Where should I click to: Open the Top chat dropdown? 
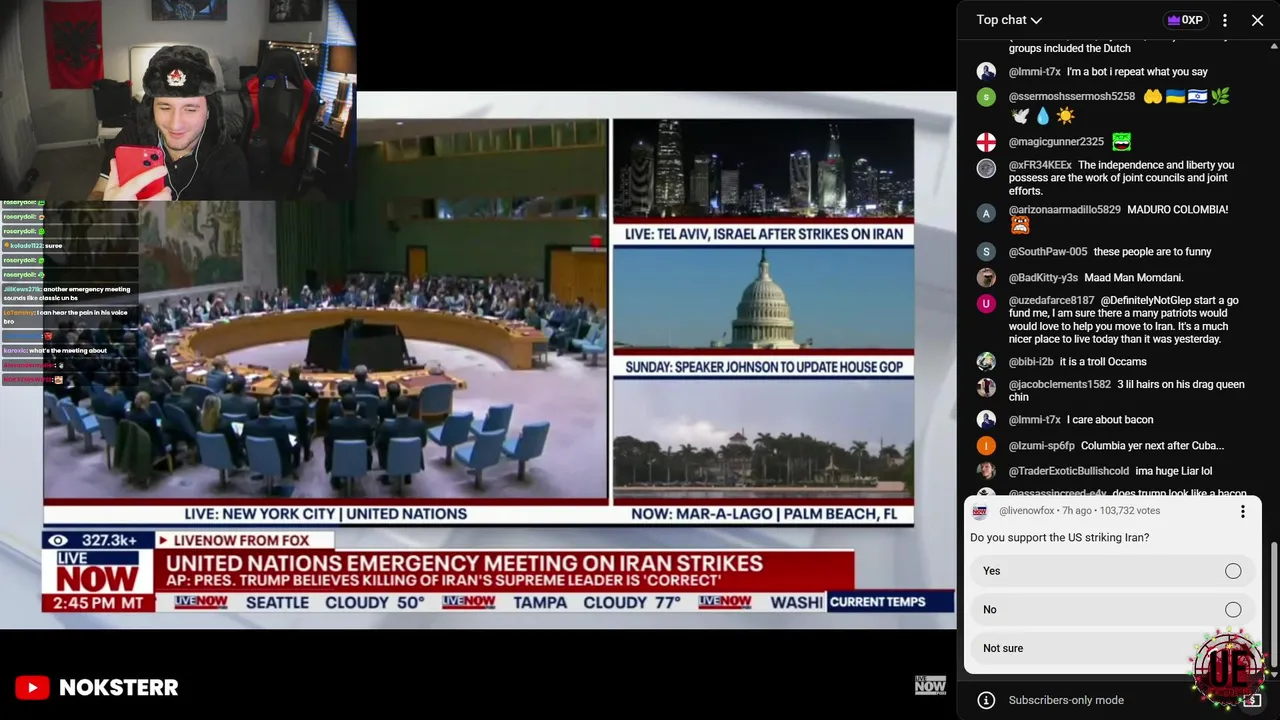pos(1009,20)
